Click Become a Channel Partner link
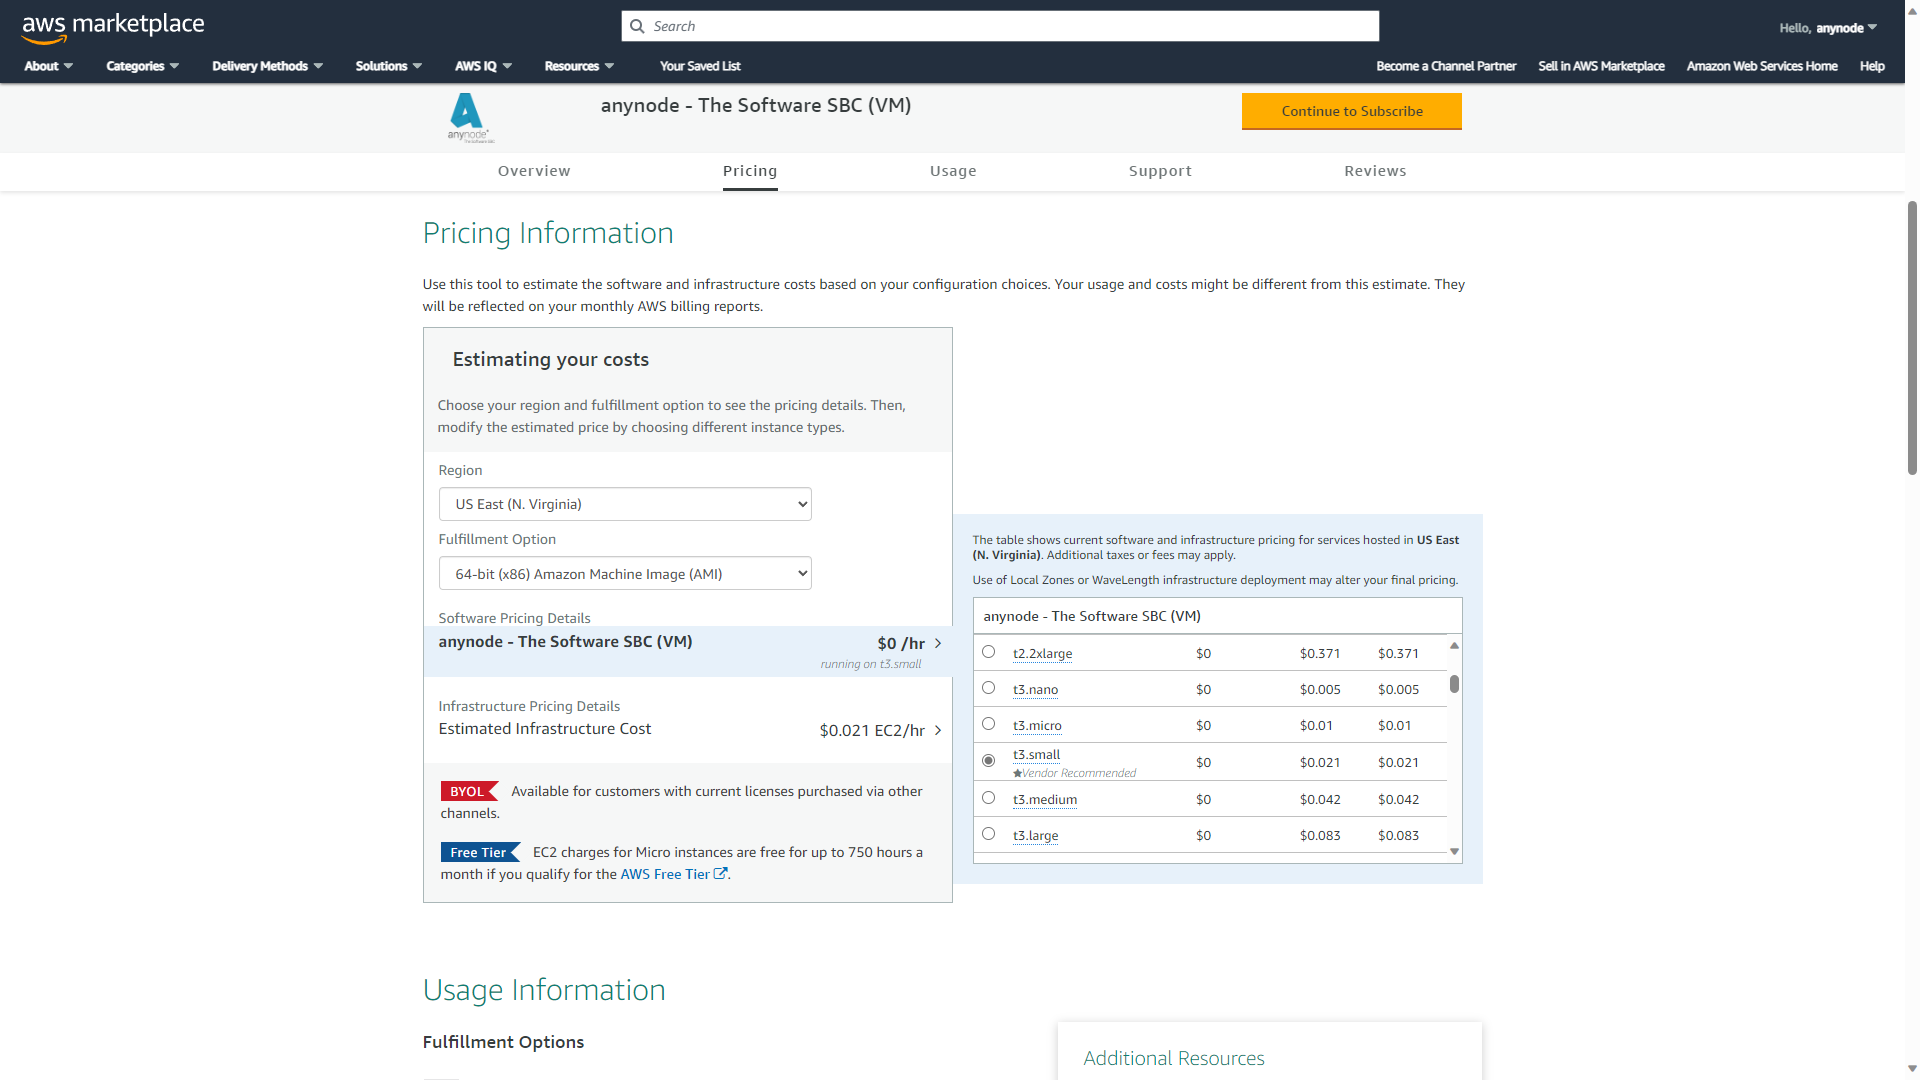Viewport: 1920px width, 1080px height. click(x=1446, y=66)
